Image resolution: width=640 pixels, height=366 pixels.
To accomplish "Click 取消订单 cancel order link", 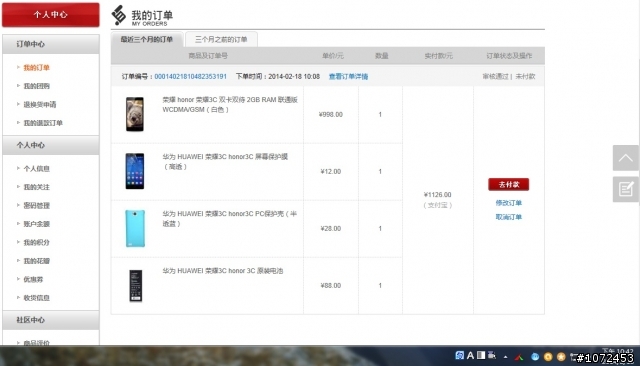I will 509,217.
